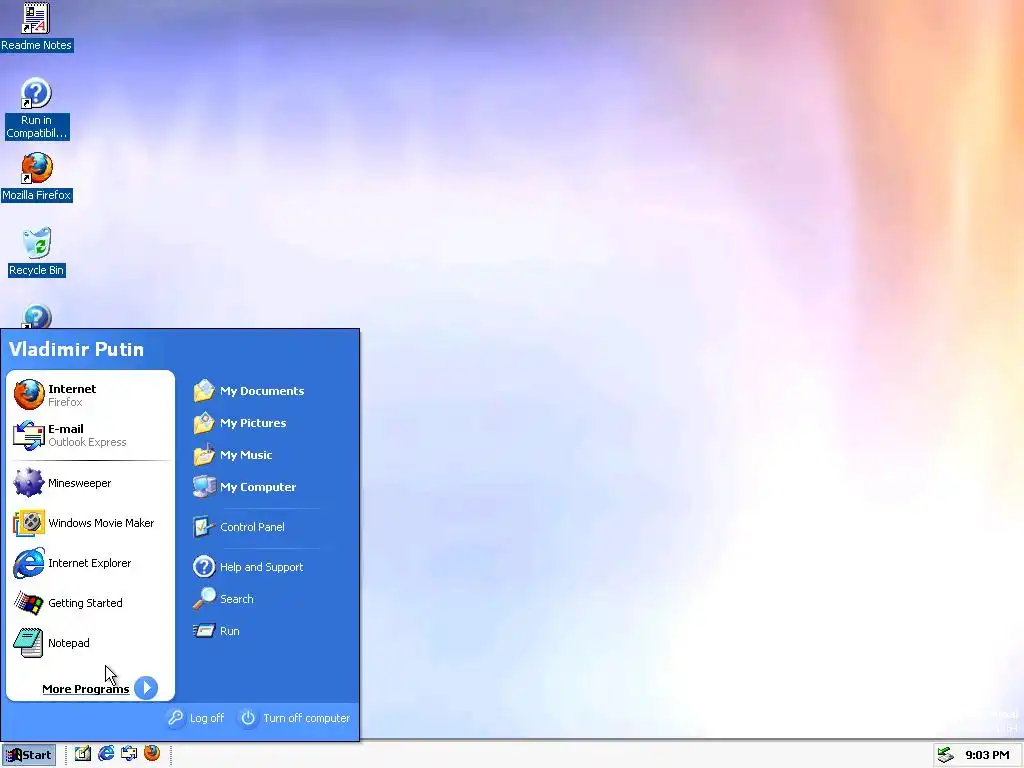Viewport: 1024px width, 768px height.
Task: Click the Firefox icon in Start menu
Action: (x=29, y=394)
